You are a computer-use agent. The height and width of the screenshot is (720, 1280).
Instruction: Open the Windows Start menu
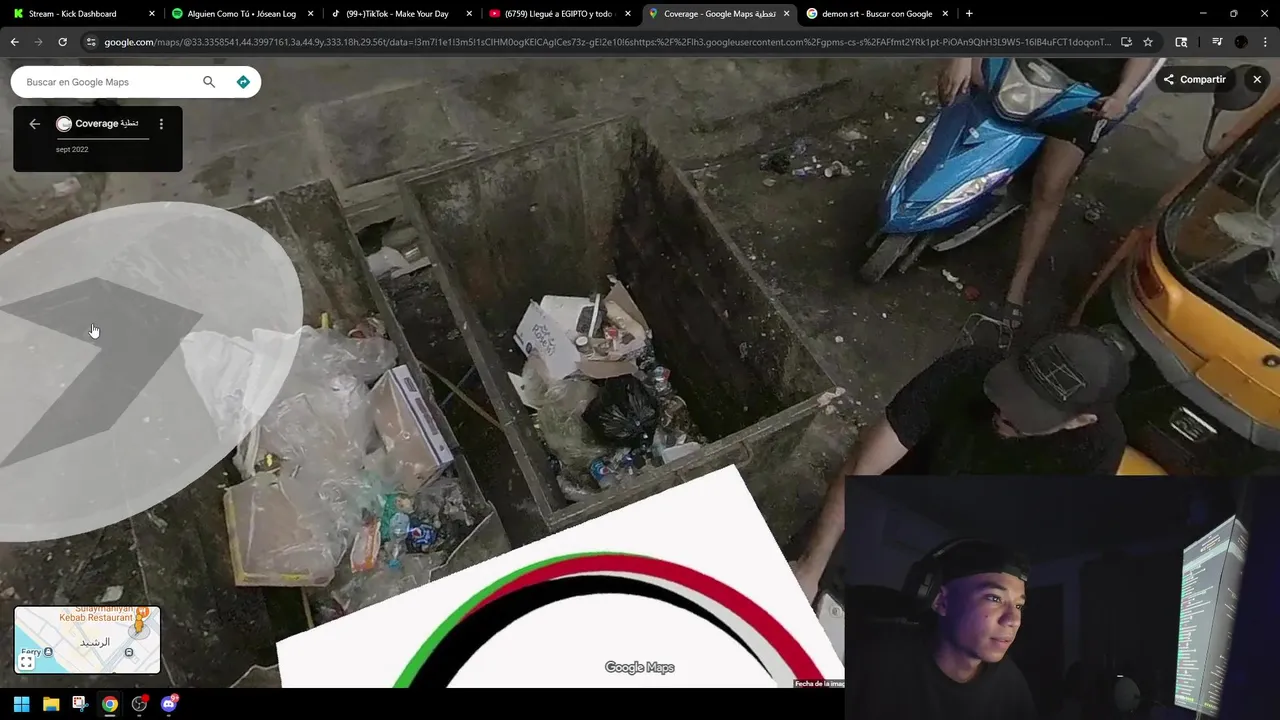[x=22, y=704]
